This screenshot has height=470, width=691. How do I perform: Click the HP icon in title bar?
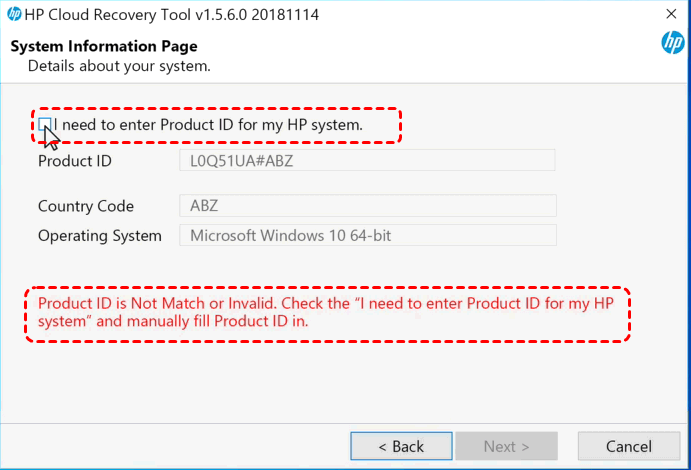pyautogui.click(x=14, y=14)
